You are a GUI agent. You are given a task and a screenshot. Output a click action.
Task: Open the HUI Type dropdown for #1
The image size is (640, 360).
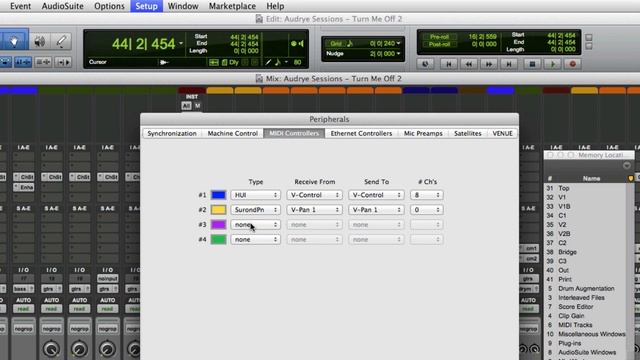(x=256, y=195)
